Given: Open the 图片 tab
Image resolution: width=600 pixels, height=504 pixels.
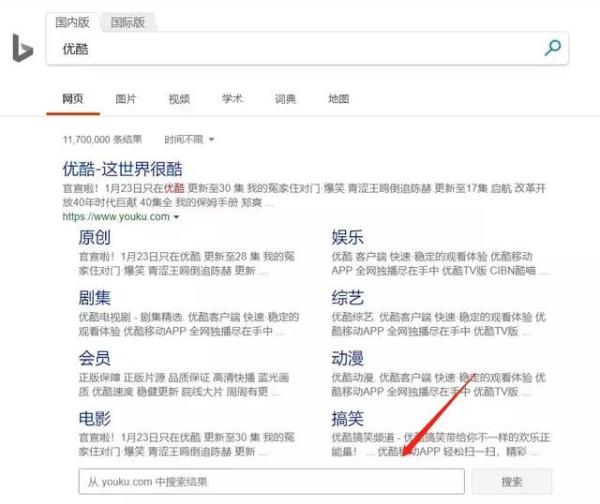Looking at the screenshot, I should [126, 99].
